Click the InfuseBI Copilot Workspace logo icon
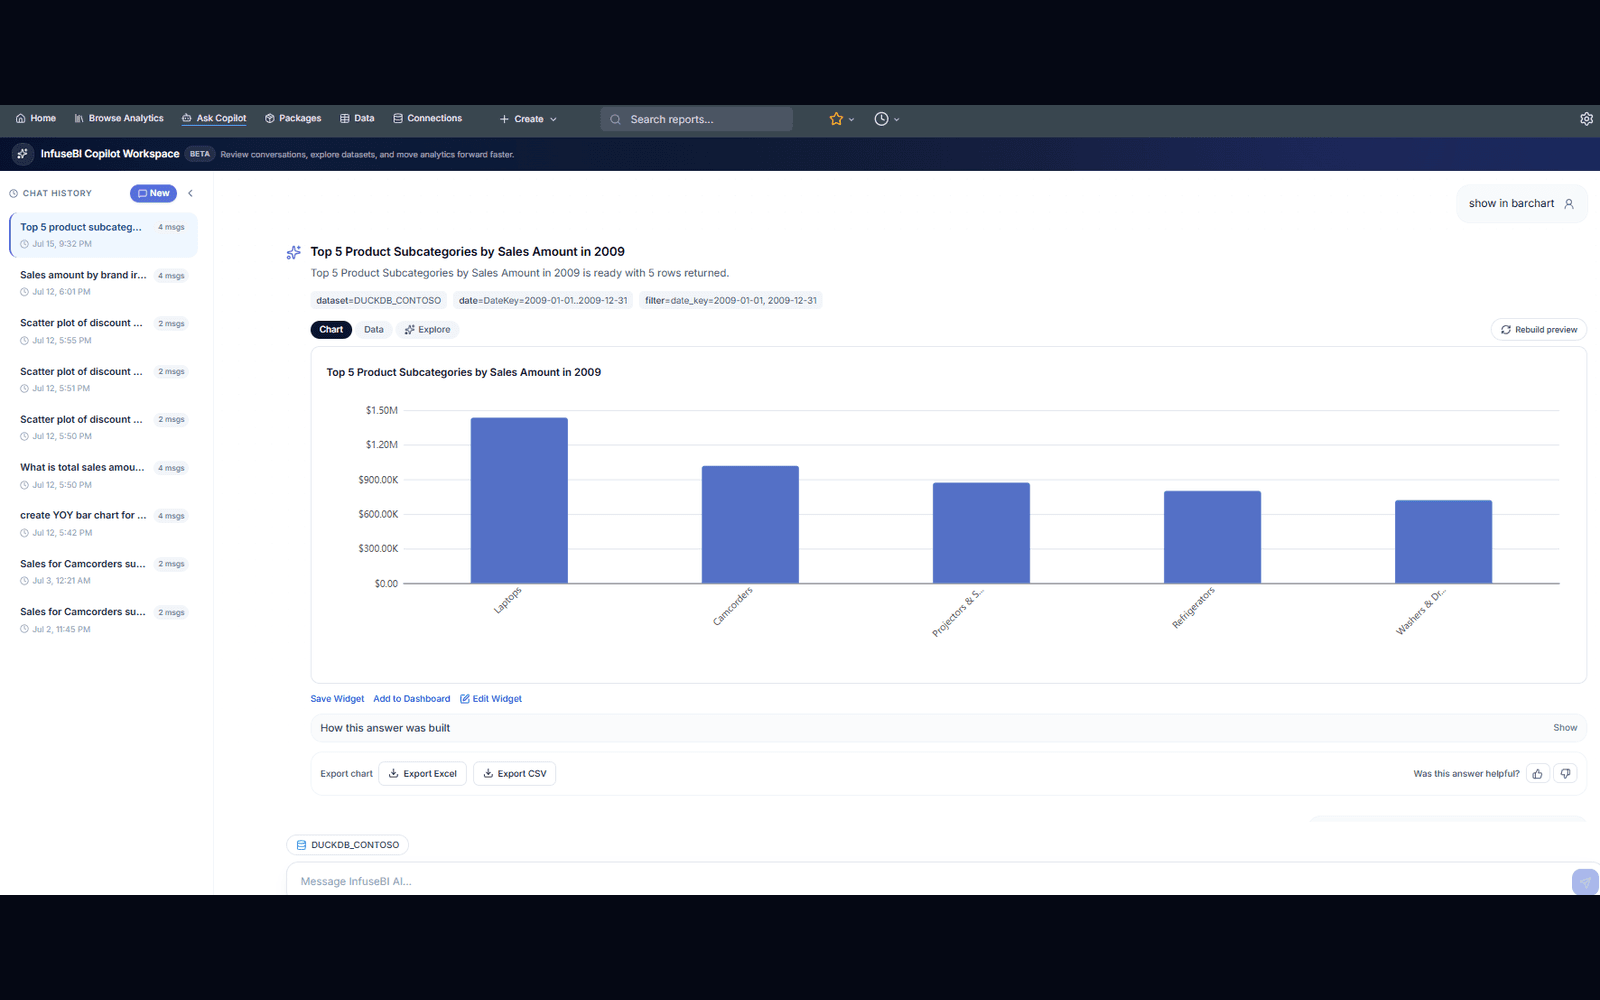1600x1000 pixels. (22, 154)
